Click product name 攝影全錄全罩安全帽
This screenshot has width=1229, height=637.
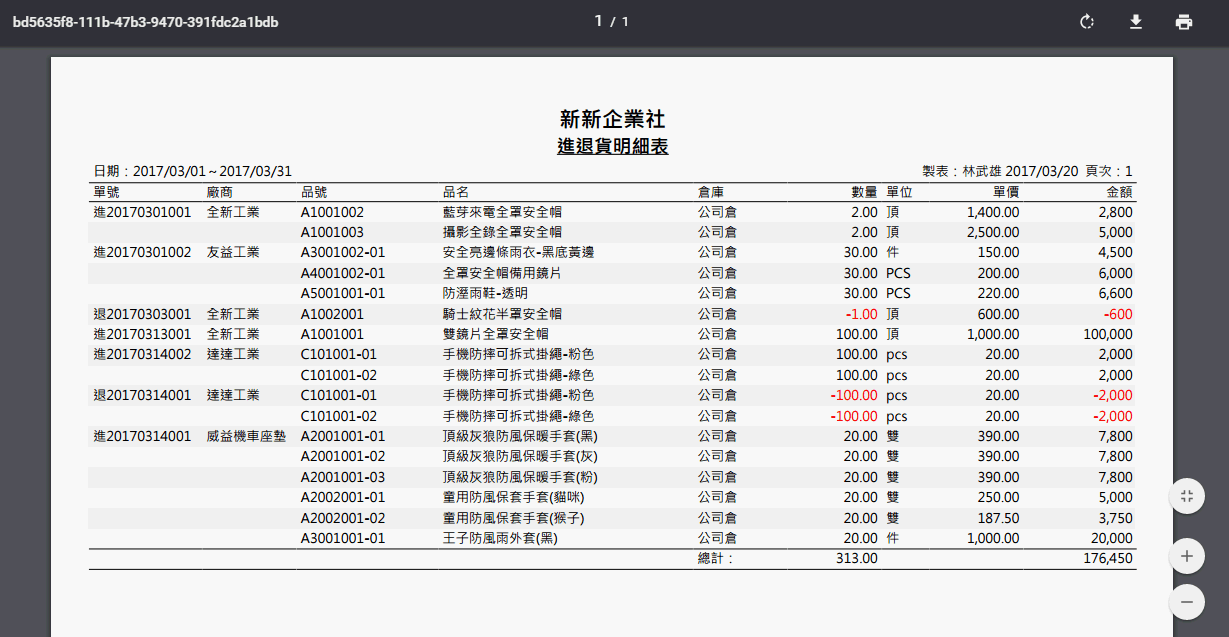click(502, 232)
